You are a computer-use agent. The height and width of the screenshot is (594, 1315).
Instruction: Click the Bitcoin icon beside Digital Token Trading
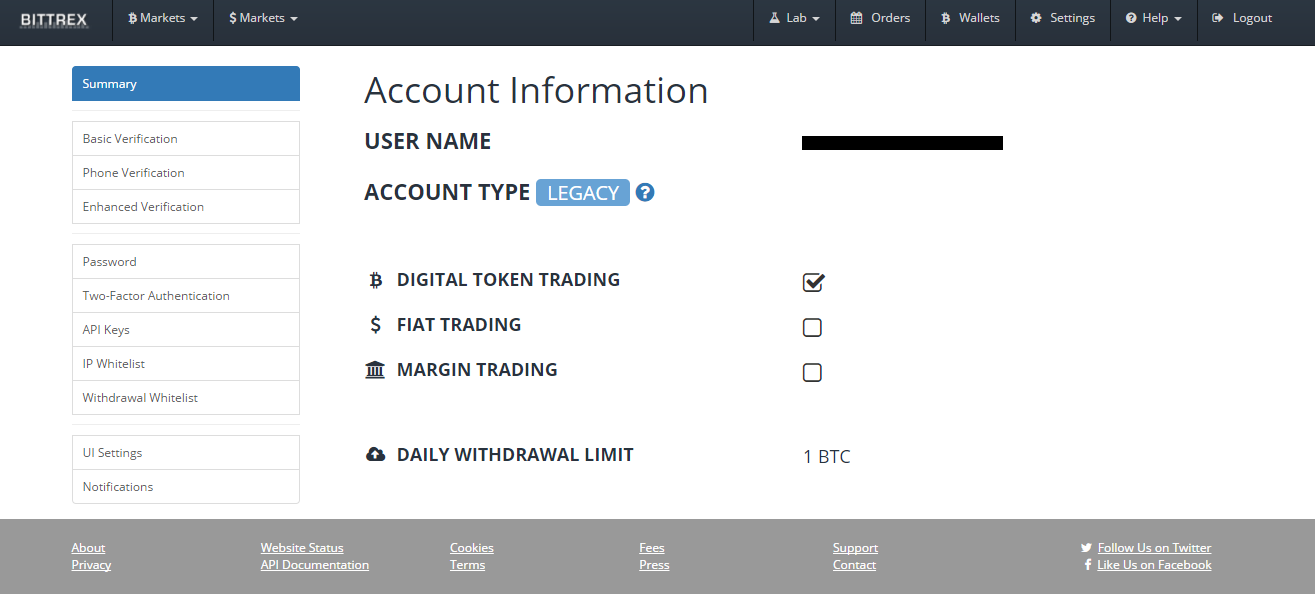click(x=376, y=281)
